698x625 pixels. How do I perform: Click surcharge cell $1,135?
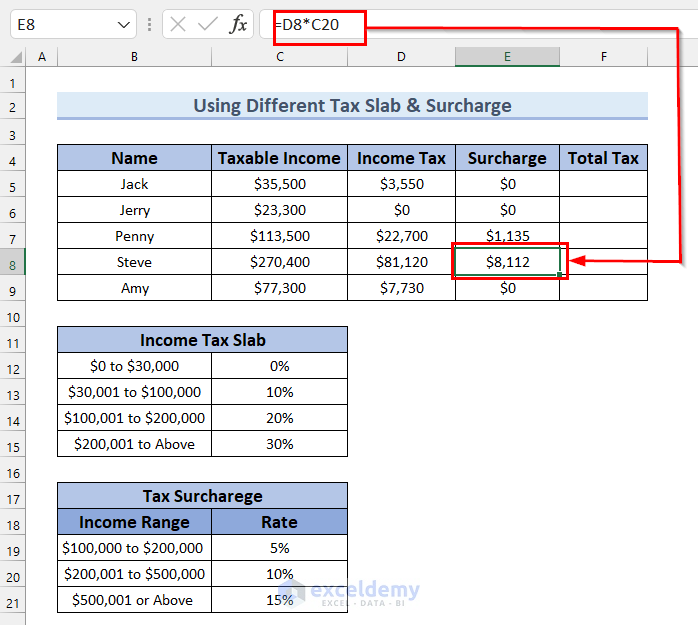click(x=507, y=235)
